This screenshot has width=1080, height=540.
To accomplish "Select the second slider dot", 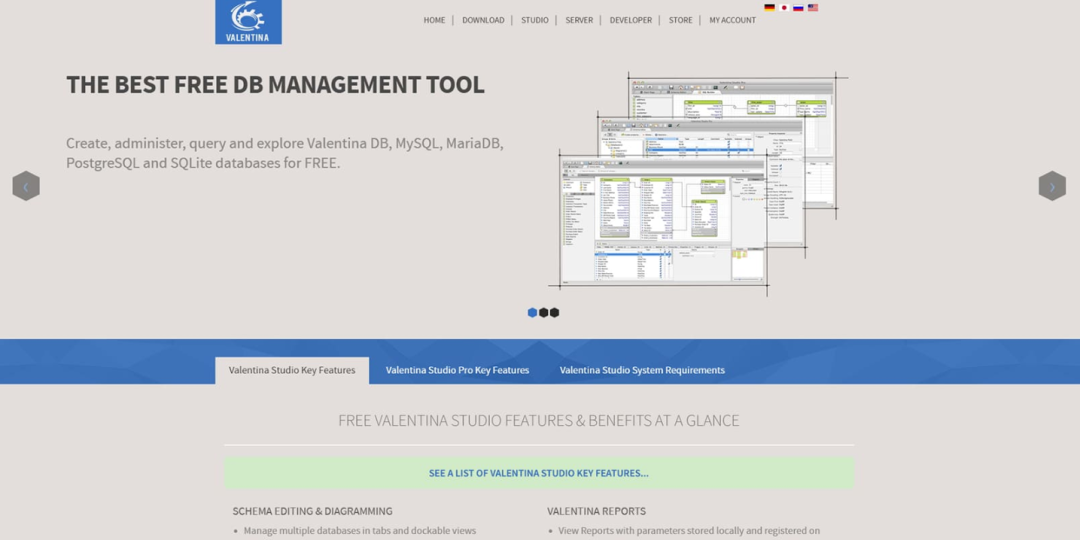I will pos(543,313).
